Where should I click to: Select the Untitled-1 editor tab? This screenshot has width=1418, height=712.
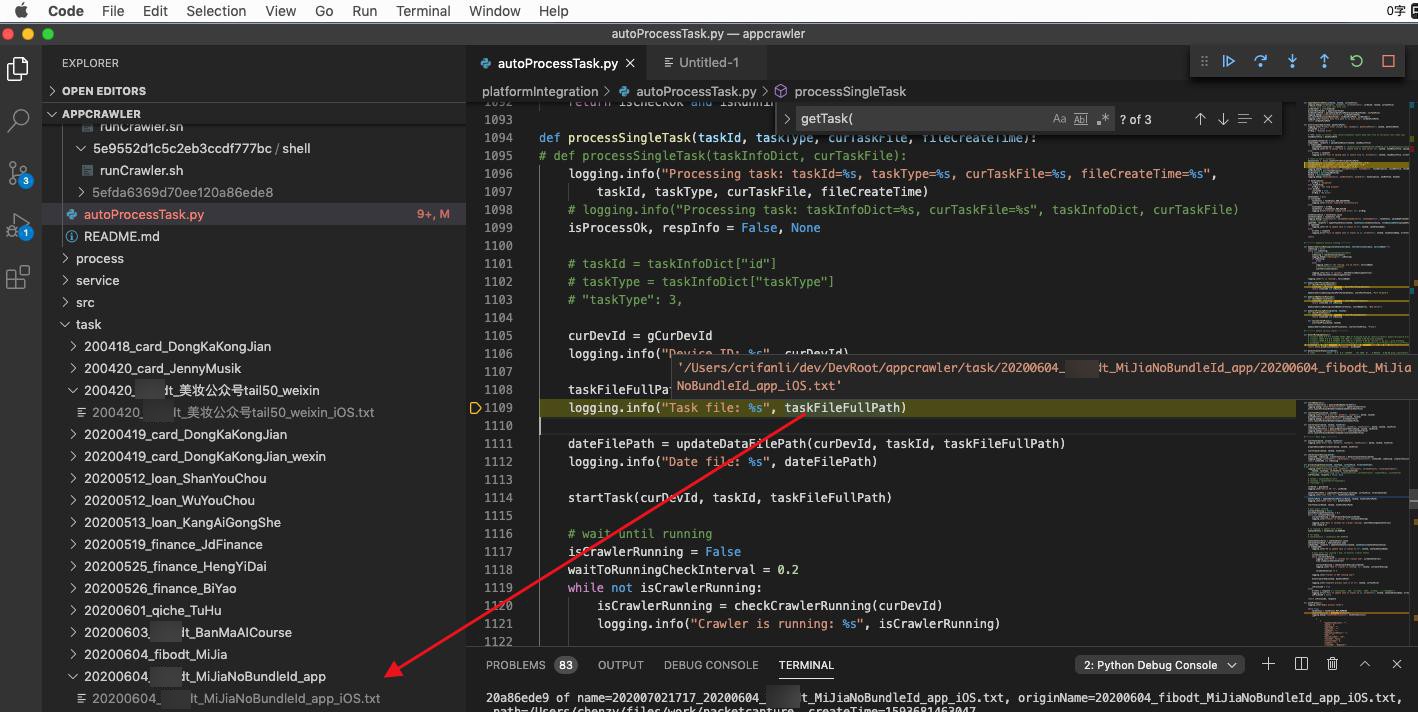708,62
